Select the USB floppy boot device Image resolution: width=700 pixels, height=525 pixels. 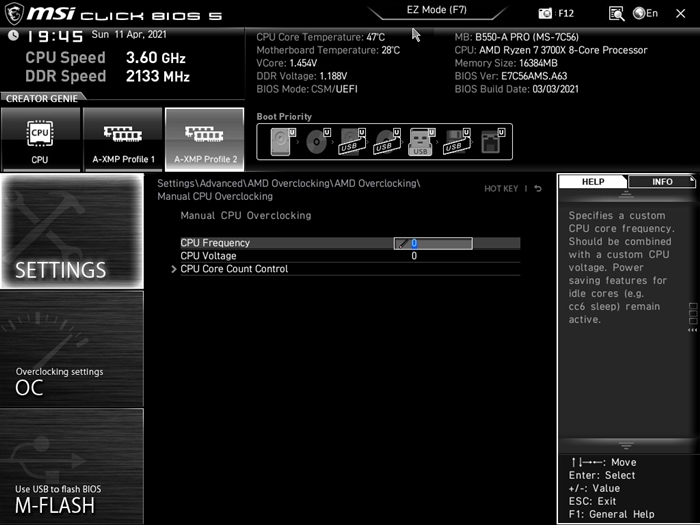[457, 142]
